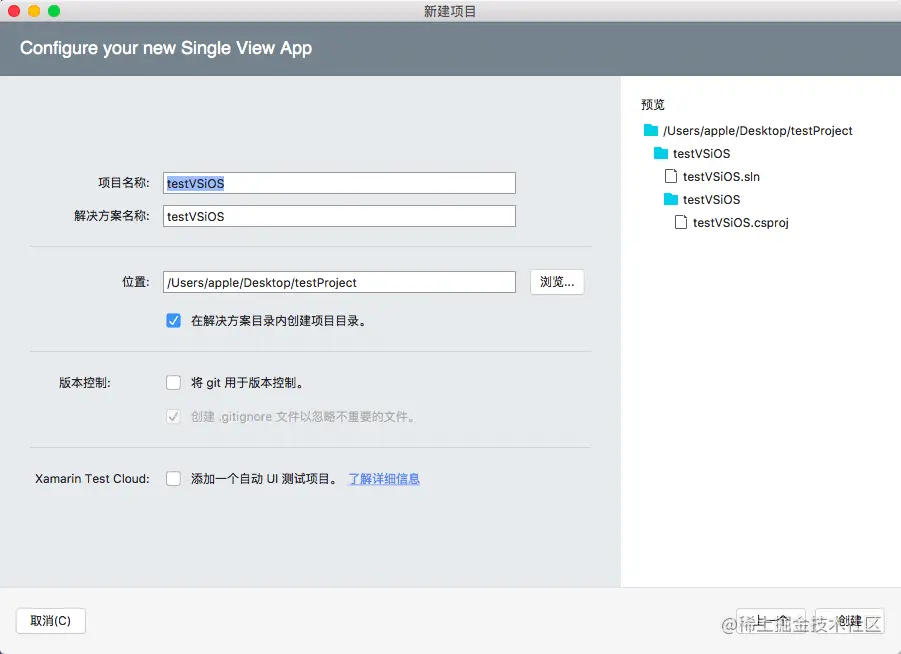Click the 解决方案名称 label

111,216
